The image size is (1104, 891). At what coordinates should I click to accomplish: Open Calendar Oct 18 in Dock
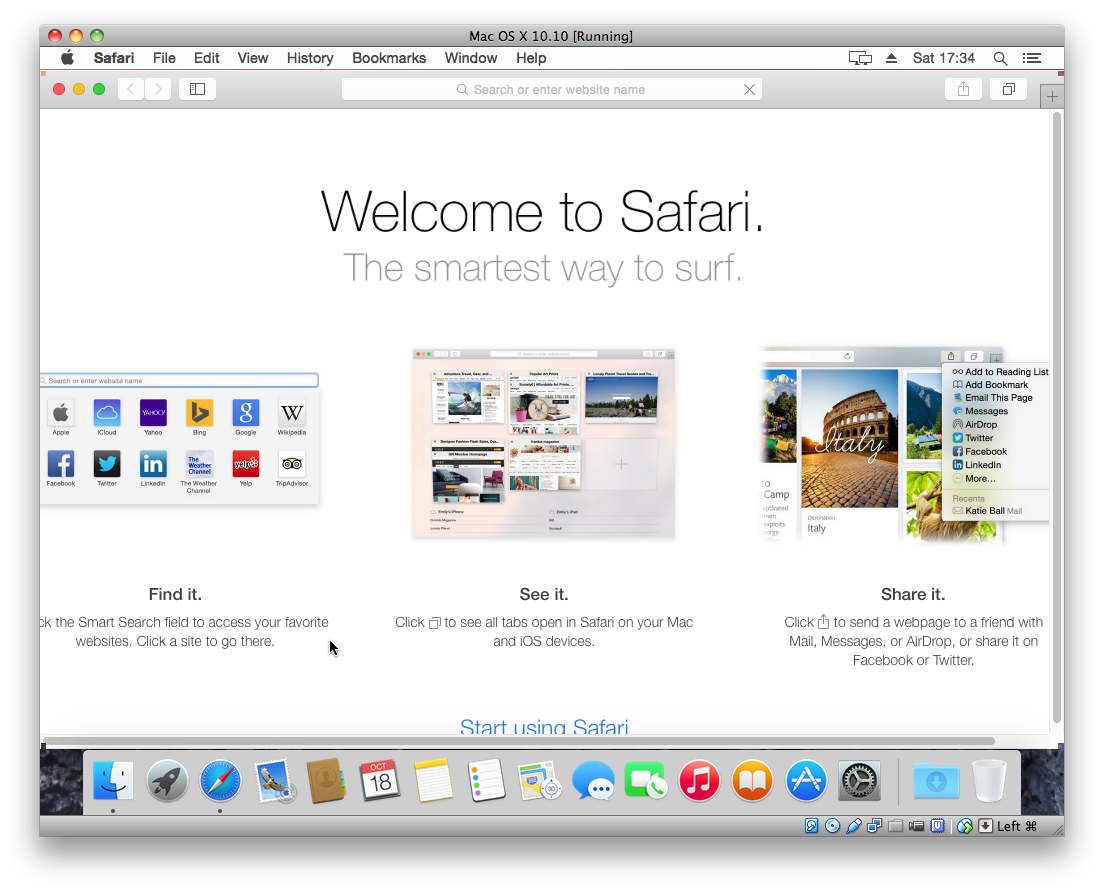point(380,780)
